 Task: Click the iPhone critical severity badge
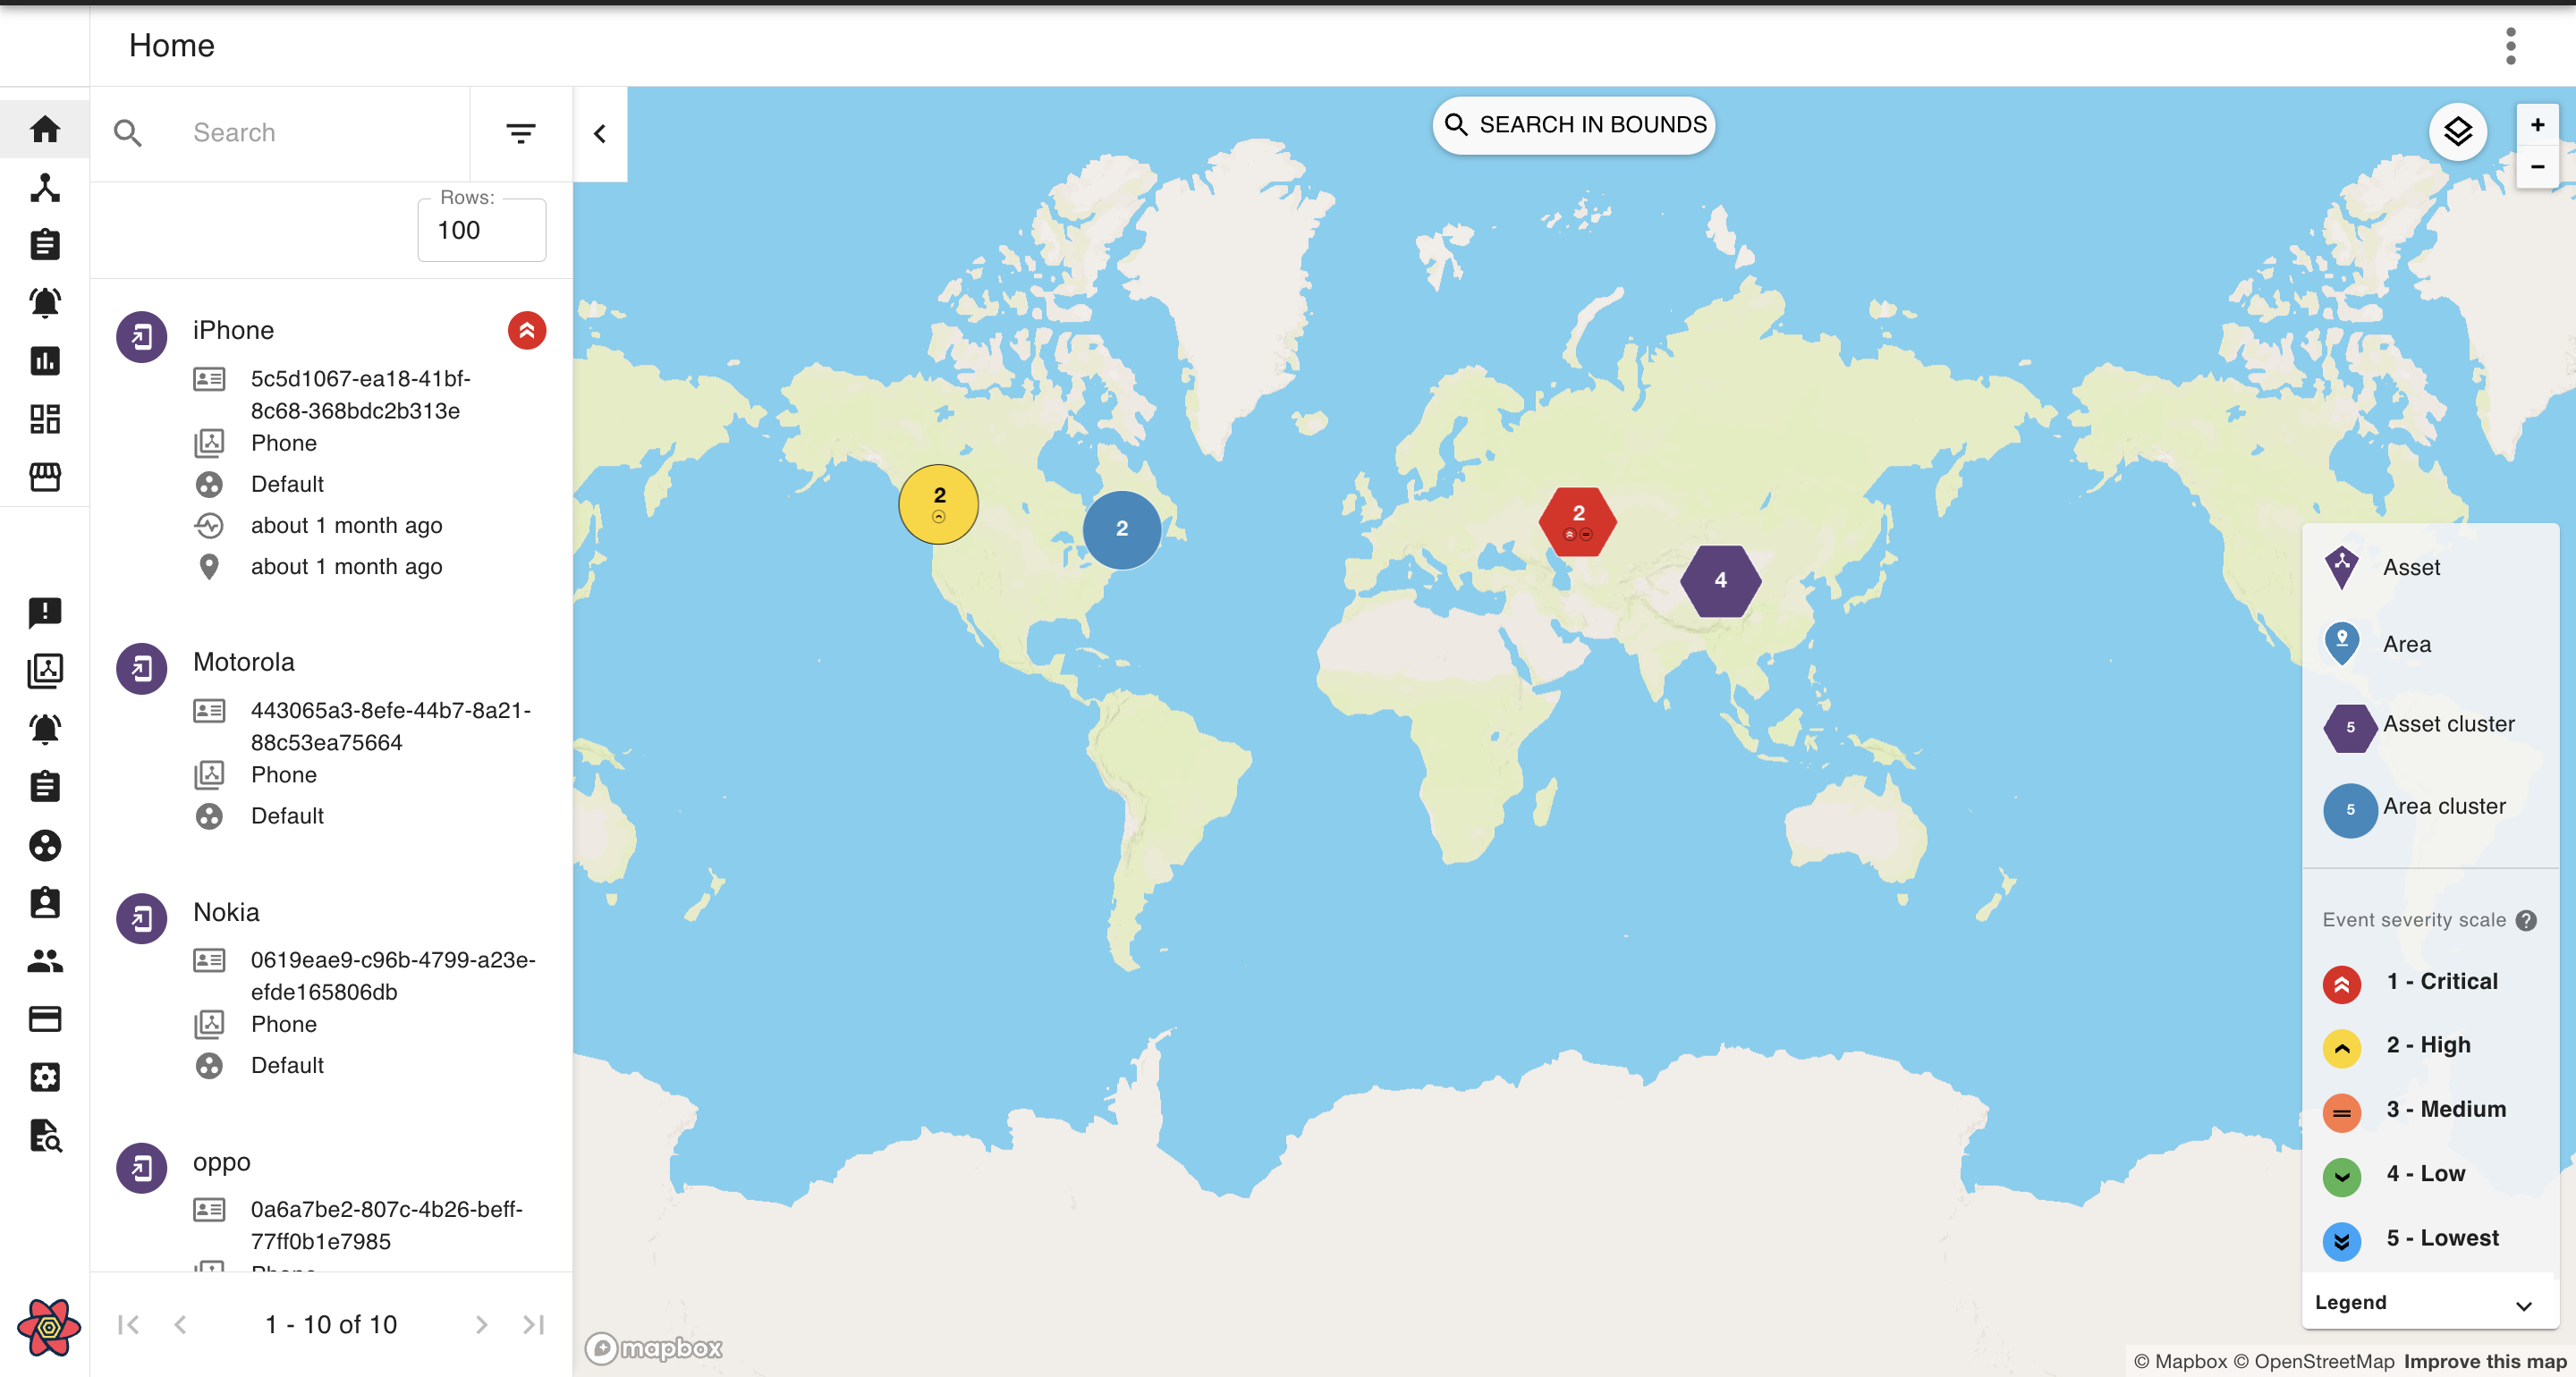tap(526, 331)
